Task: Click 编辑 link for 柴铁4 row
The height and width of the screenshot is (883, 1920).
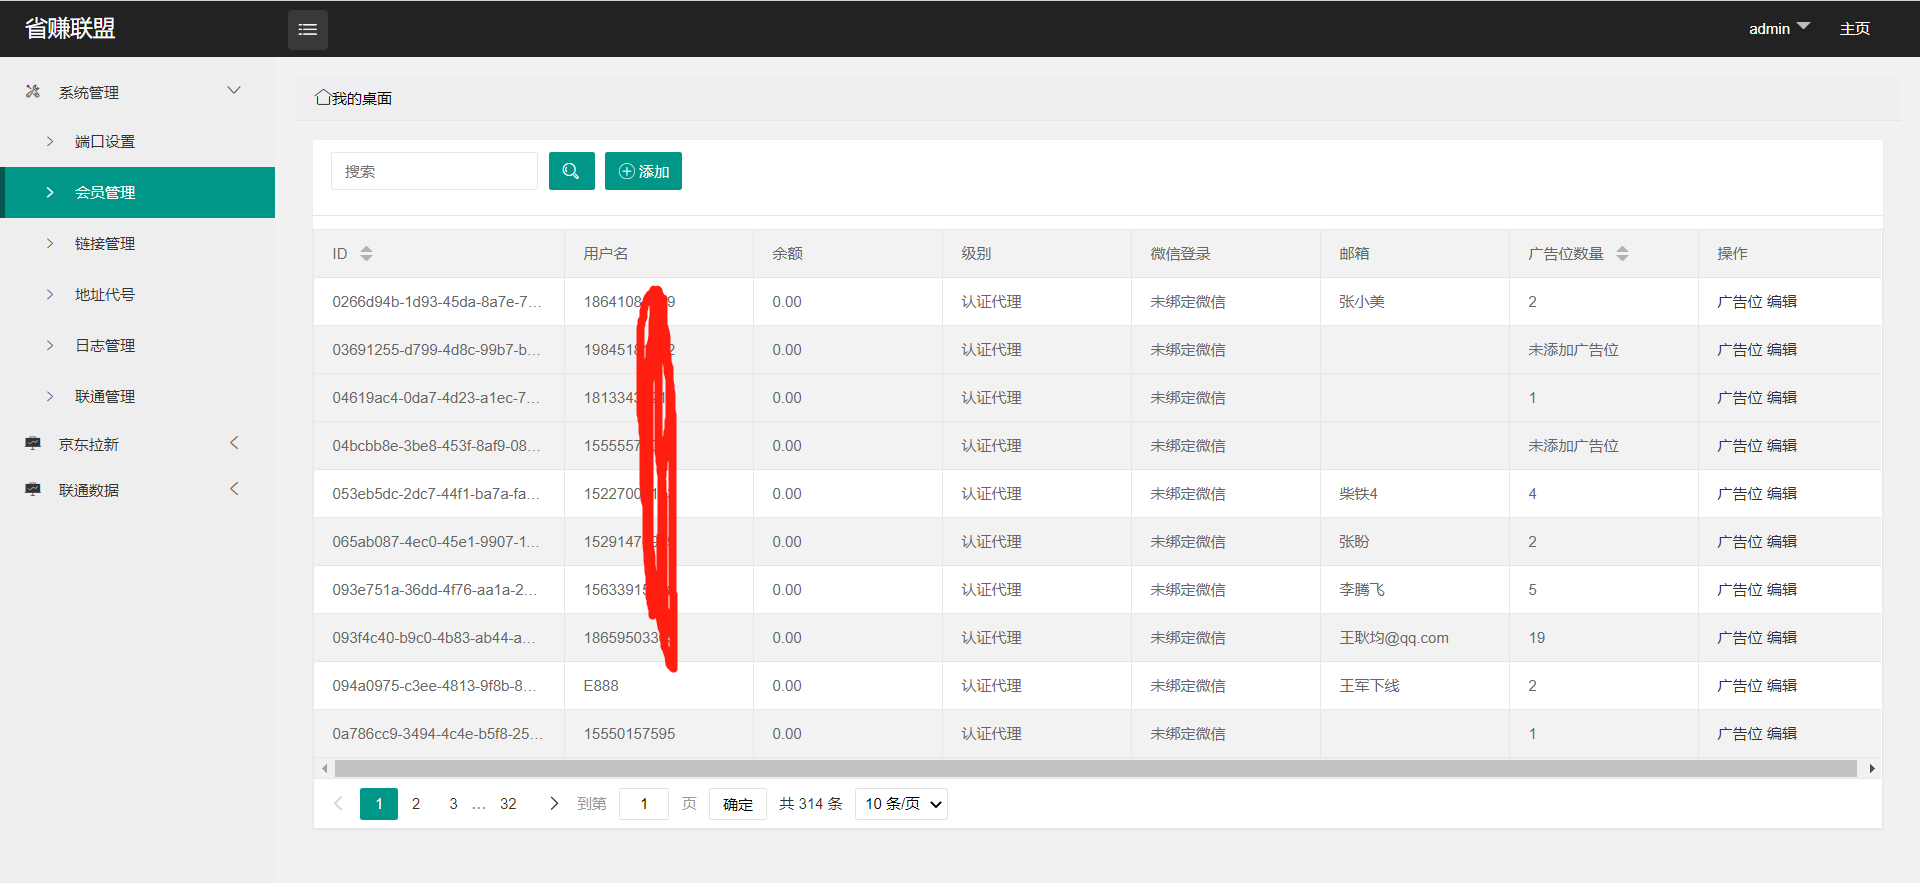Action: pyautogui.click(x=1782, y=494)
